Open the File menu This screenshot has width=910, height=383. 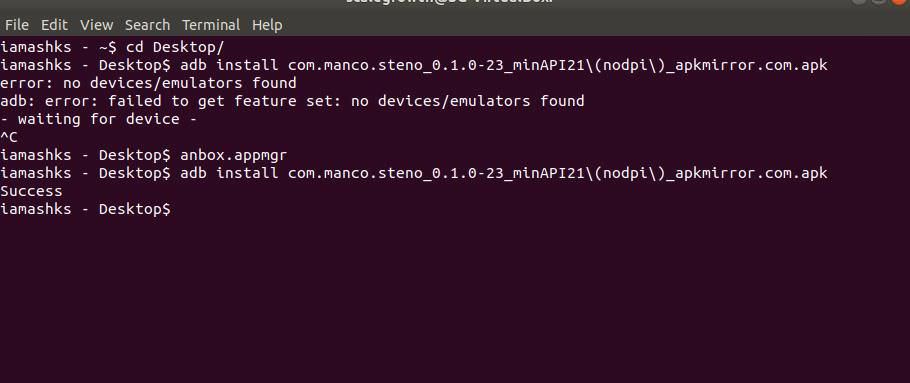pyautogui.click(x=16, y=25)
